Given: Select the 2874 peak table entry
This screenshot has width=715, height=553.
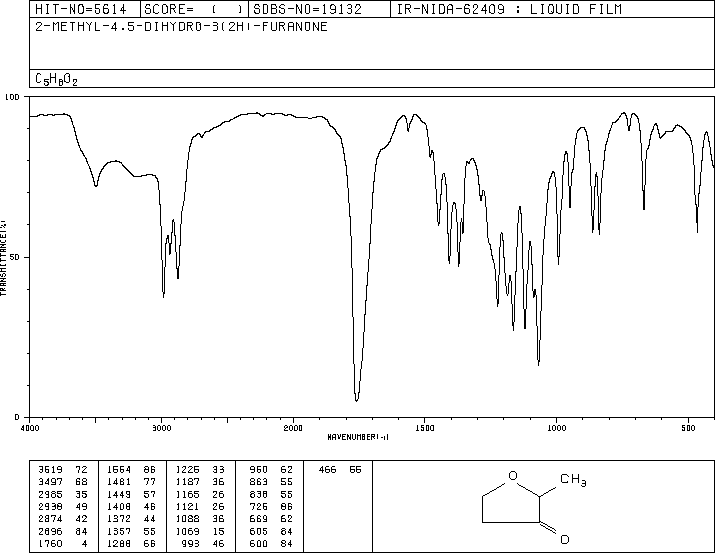Looking at the screenshot, I should (63, 519).
